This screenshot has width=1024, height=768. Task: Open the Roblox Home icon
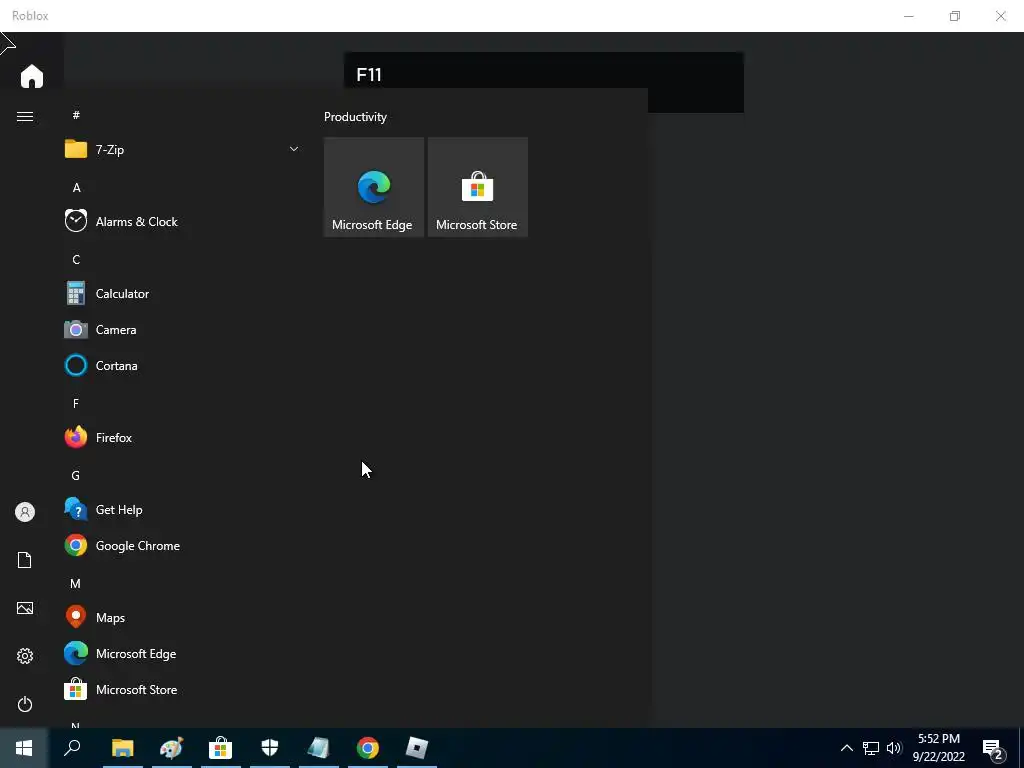tap(31, 76)
